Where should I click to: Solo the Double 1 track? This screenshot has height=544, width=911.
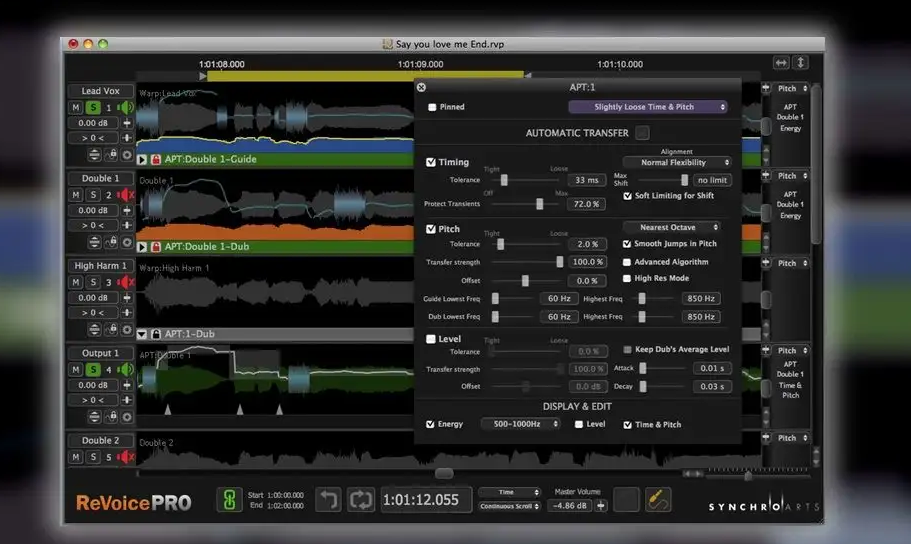point(93,195)
